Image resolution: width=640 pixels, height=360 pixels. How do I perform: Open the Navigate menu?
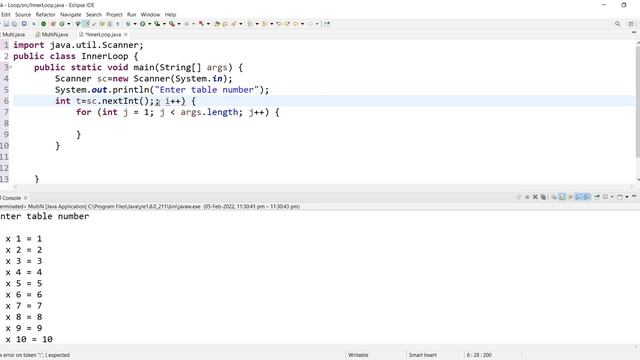[x=71, y=14]
